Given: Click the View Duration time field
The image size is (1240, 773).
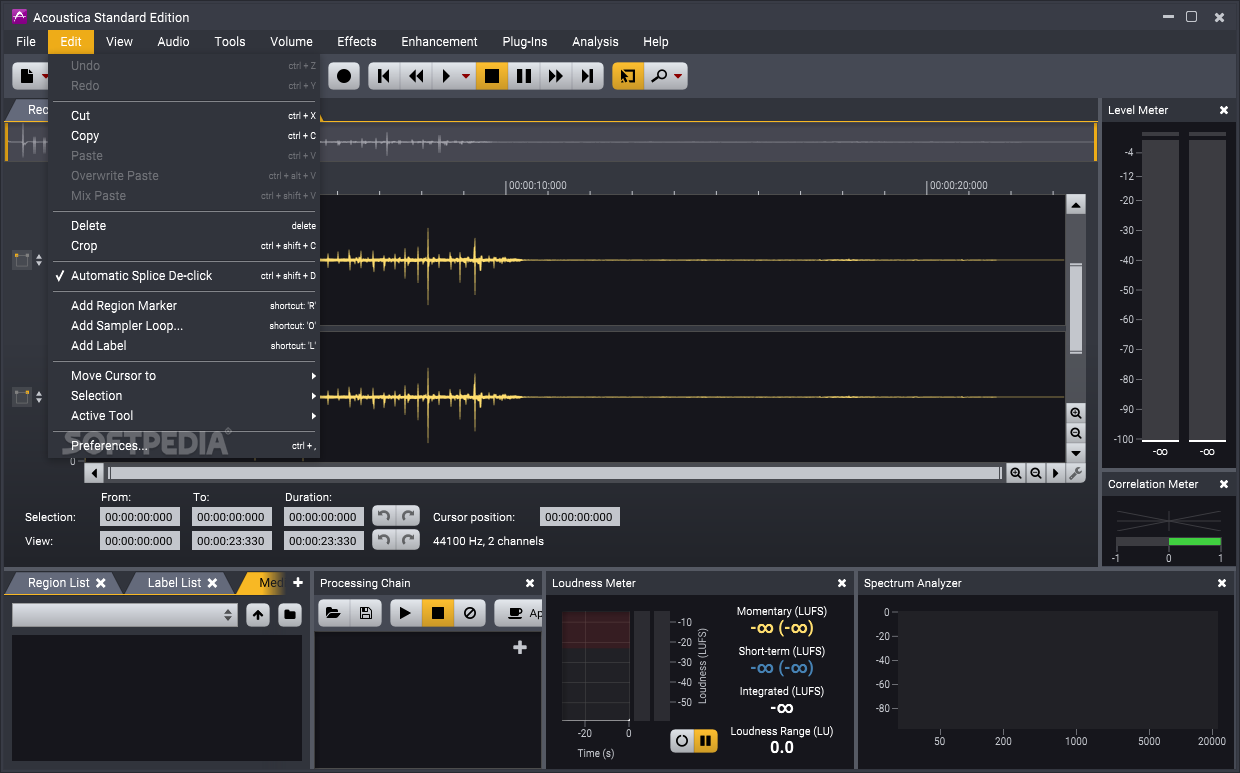Looking at the screenshot, I should click(x=324, y=541).
